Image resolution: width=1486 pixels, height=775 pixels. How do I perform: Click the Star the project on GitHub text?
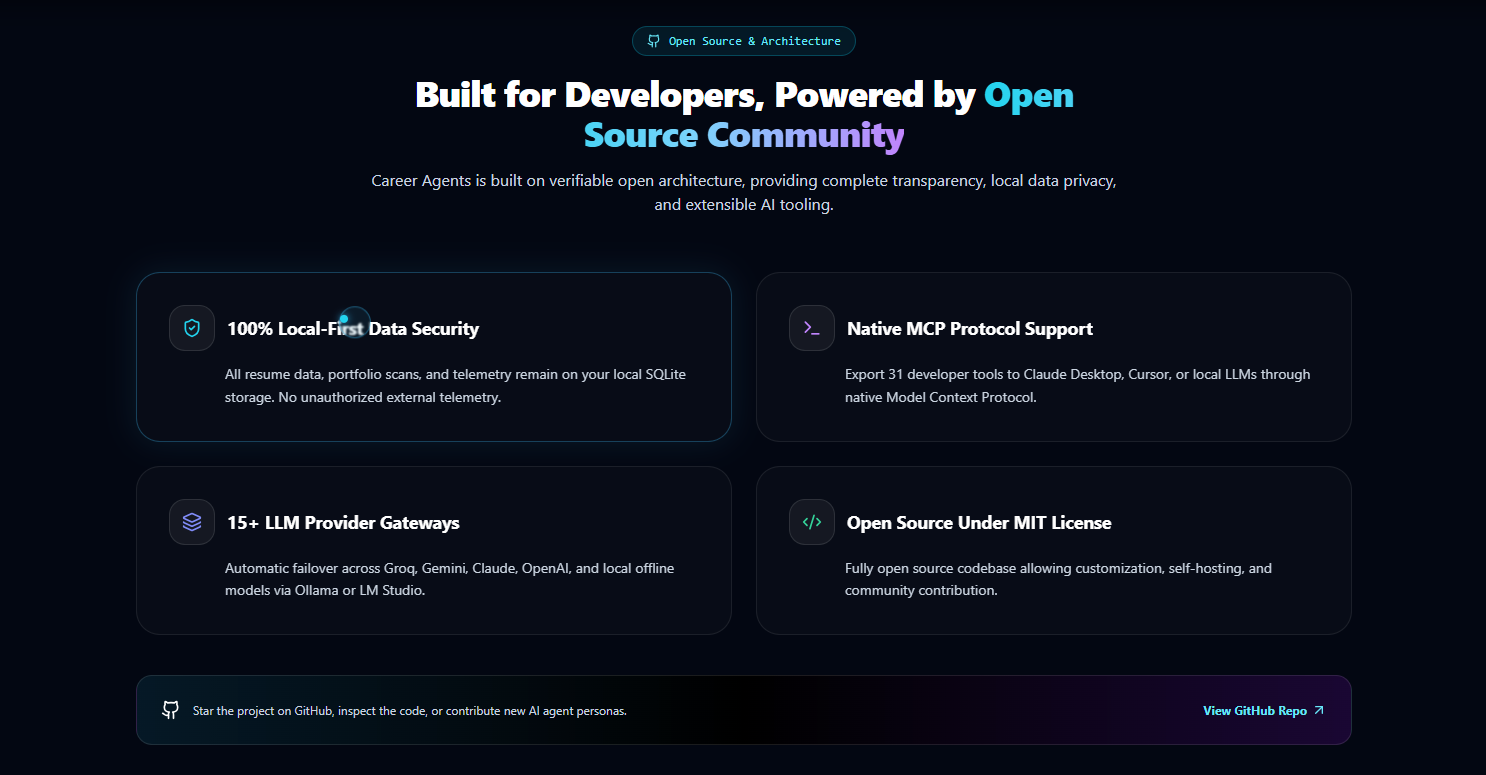point(410,711)
